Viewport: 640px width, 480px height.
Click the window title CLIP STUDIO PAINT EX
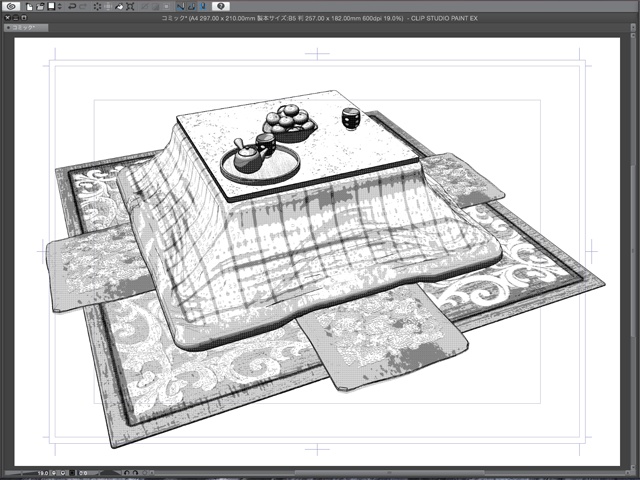coord(444,18)
